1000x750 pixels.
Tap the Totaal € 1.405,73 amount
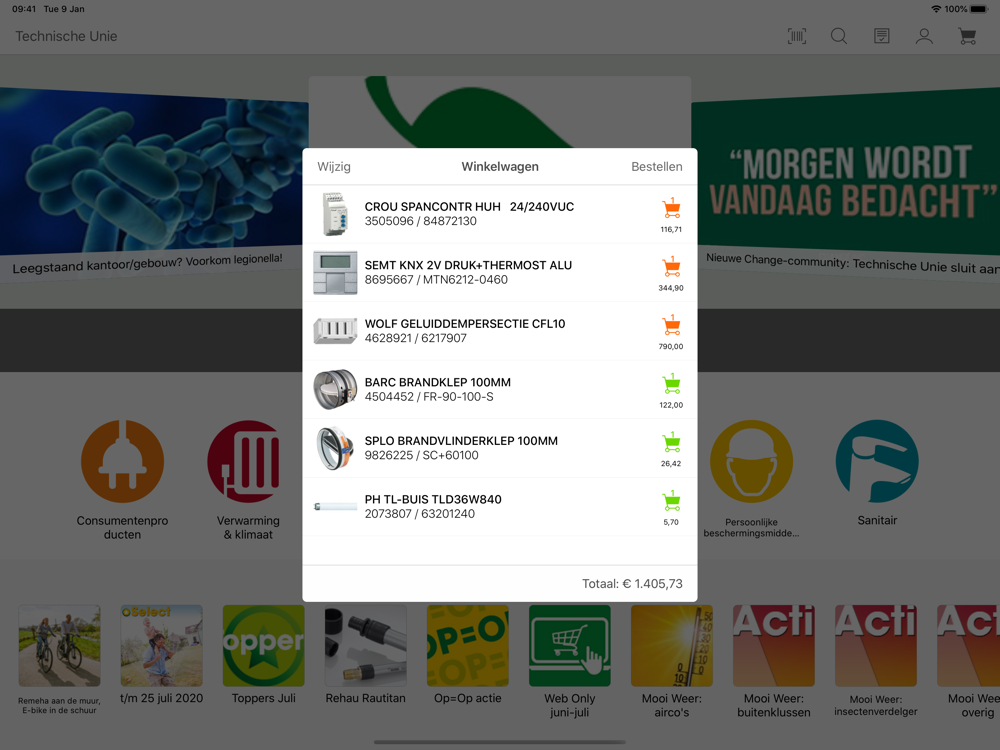click(x=632, y=584)
